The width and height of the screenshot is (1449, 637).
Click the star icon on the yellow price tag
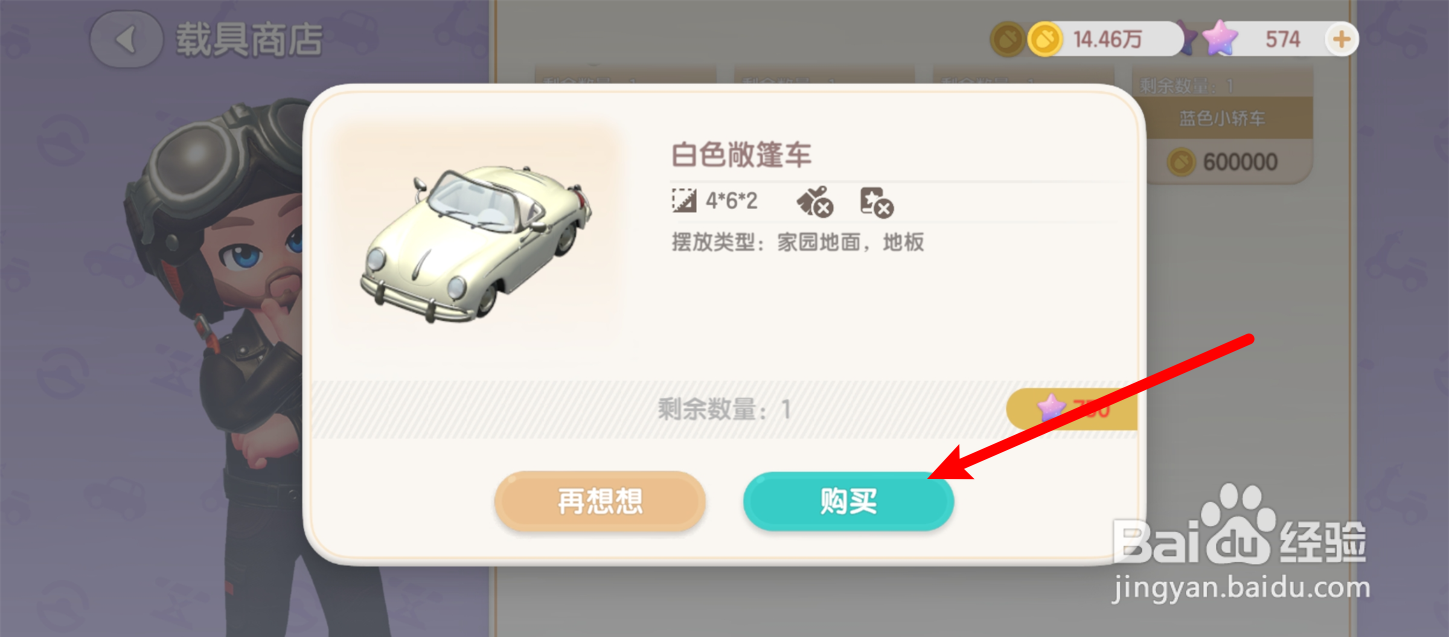click(x=1051, y=408)
